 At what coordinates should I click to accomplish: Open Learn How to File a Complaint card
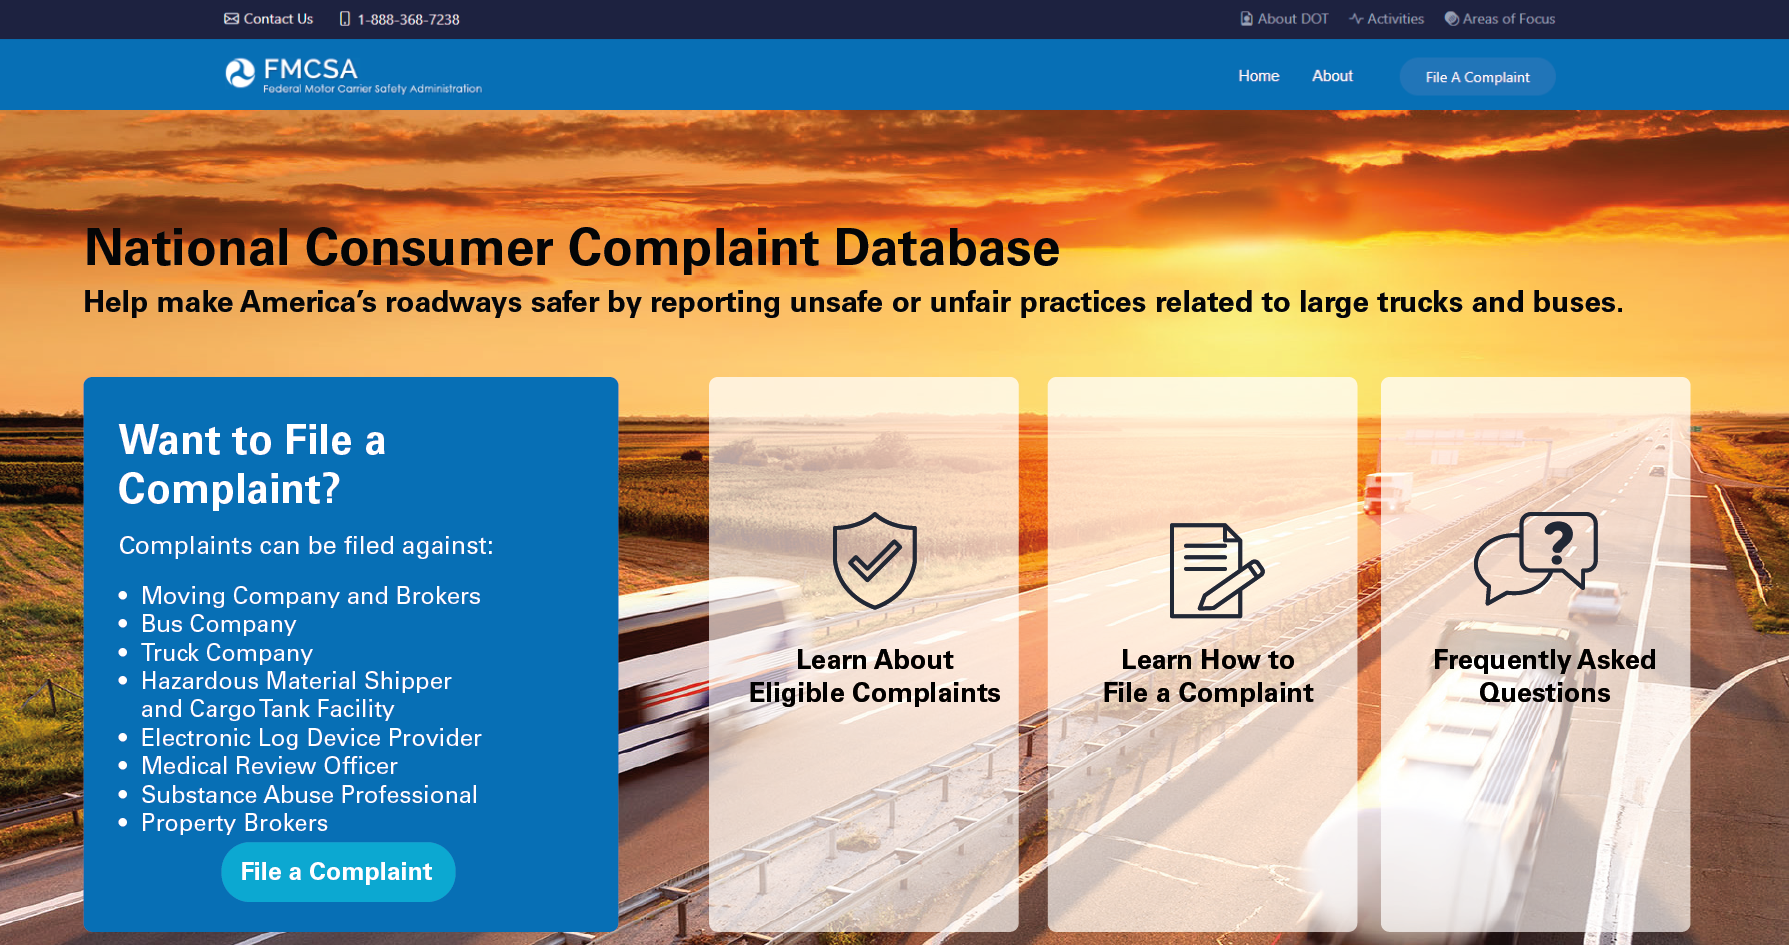(x=1203, y=654)
